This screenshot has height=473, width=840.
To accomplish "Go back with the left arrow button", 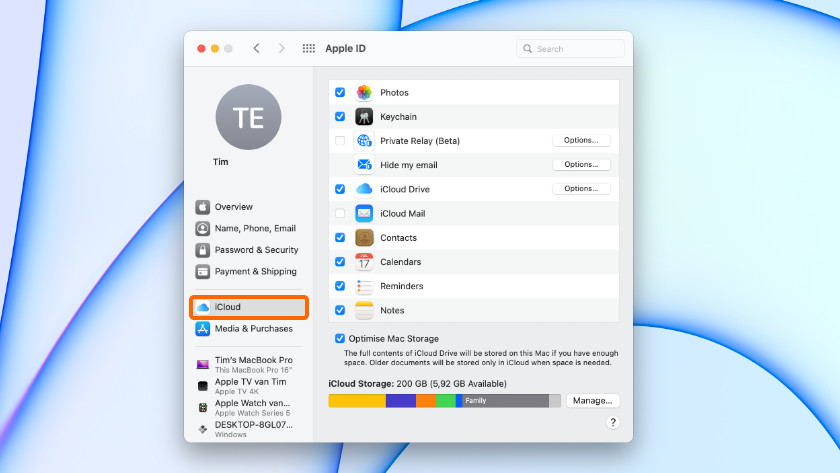I will [257, 48].
